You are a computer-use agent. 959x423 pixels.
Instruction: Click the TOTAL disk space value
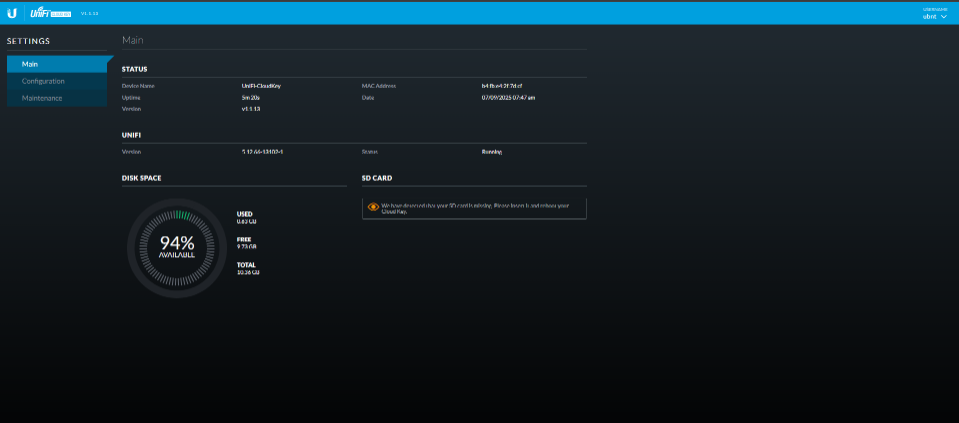point(248,272)
